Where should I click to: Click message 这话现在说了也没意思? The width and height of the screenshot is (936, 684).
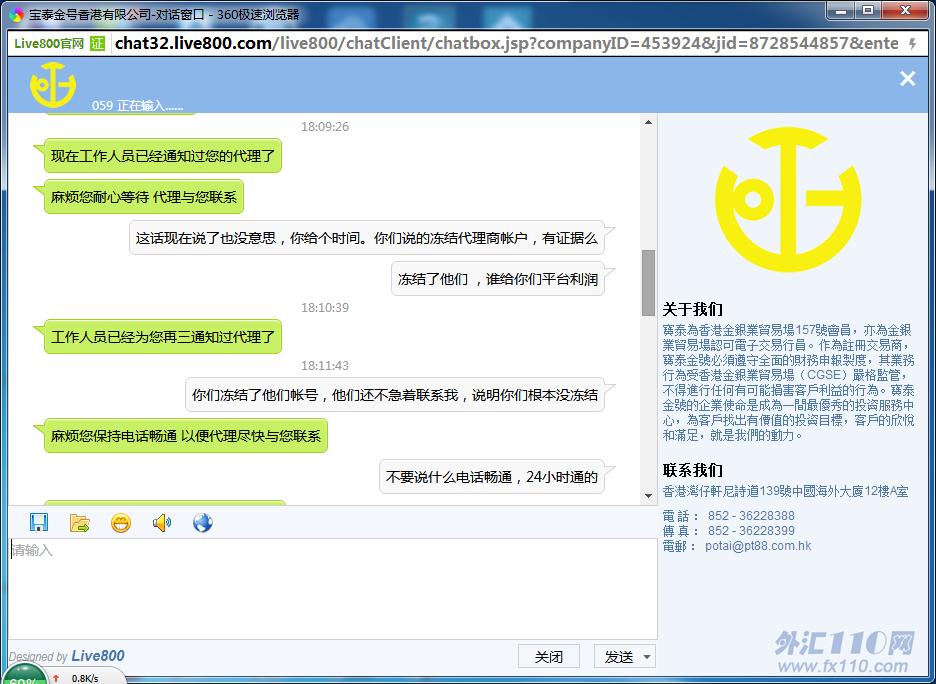367,238
